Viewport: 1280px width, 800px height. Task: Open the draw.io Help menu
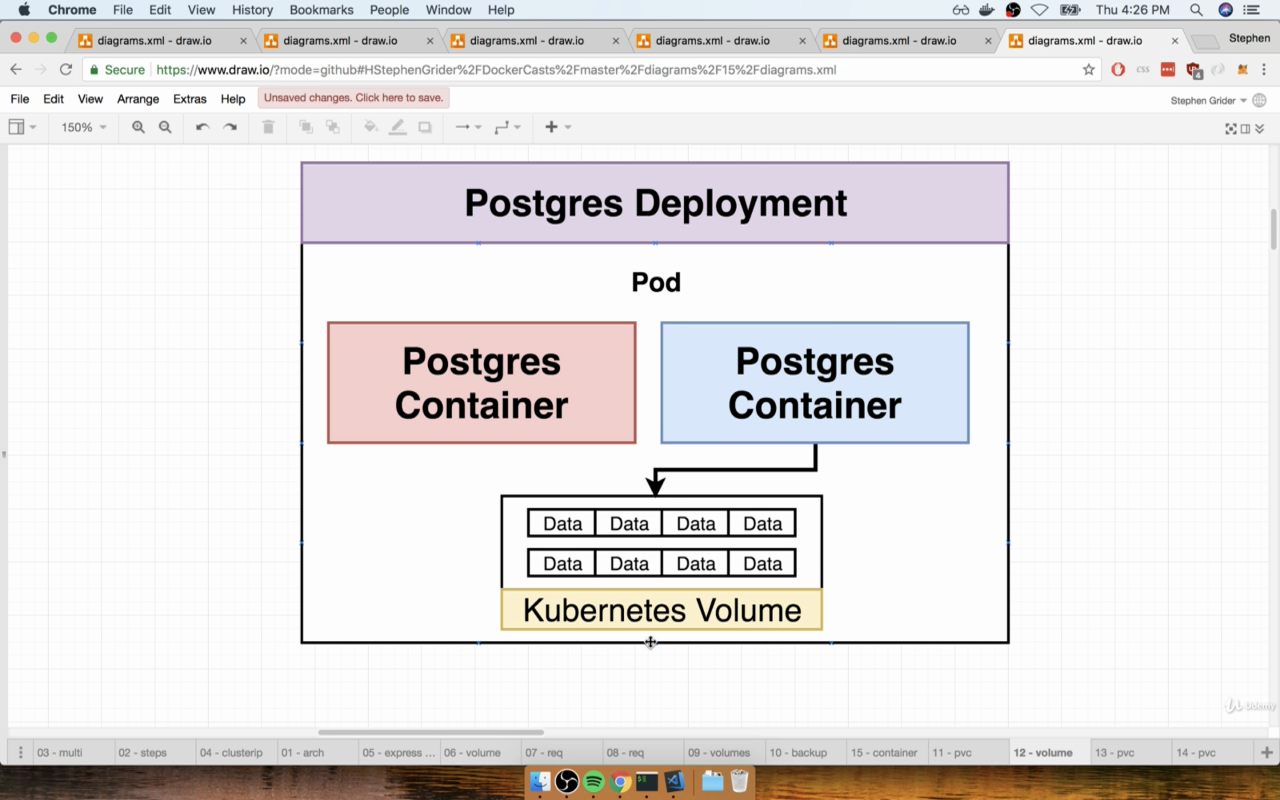click(x=233, y=99)
